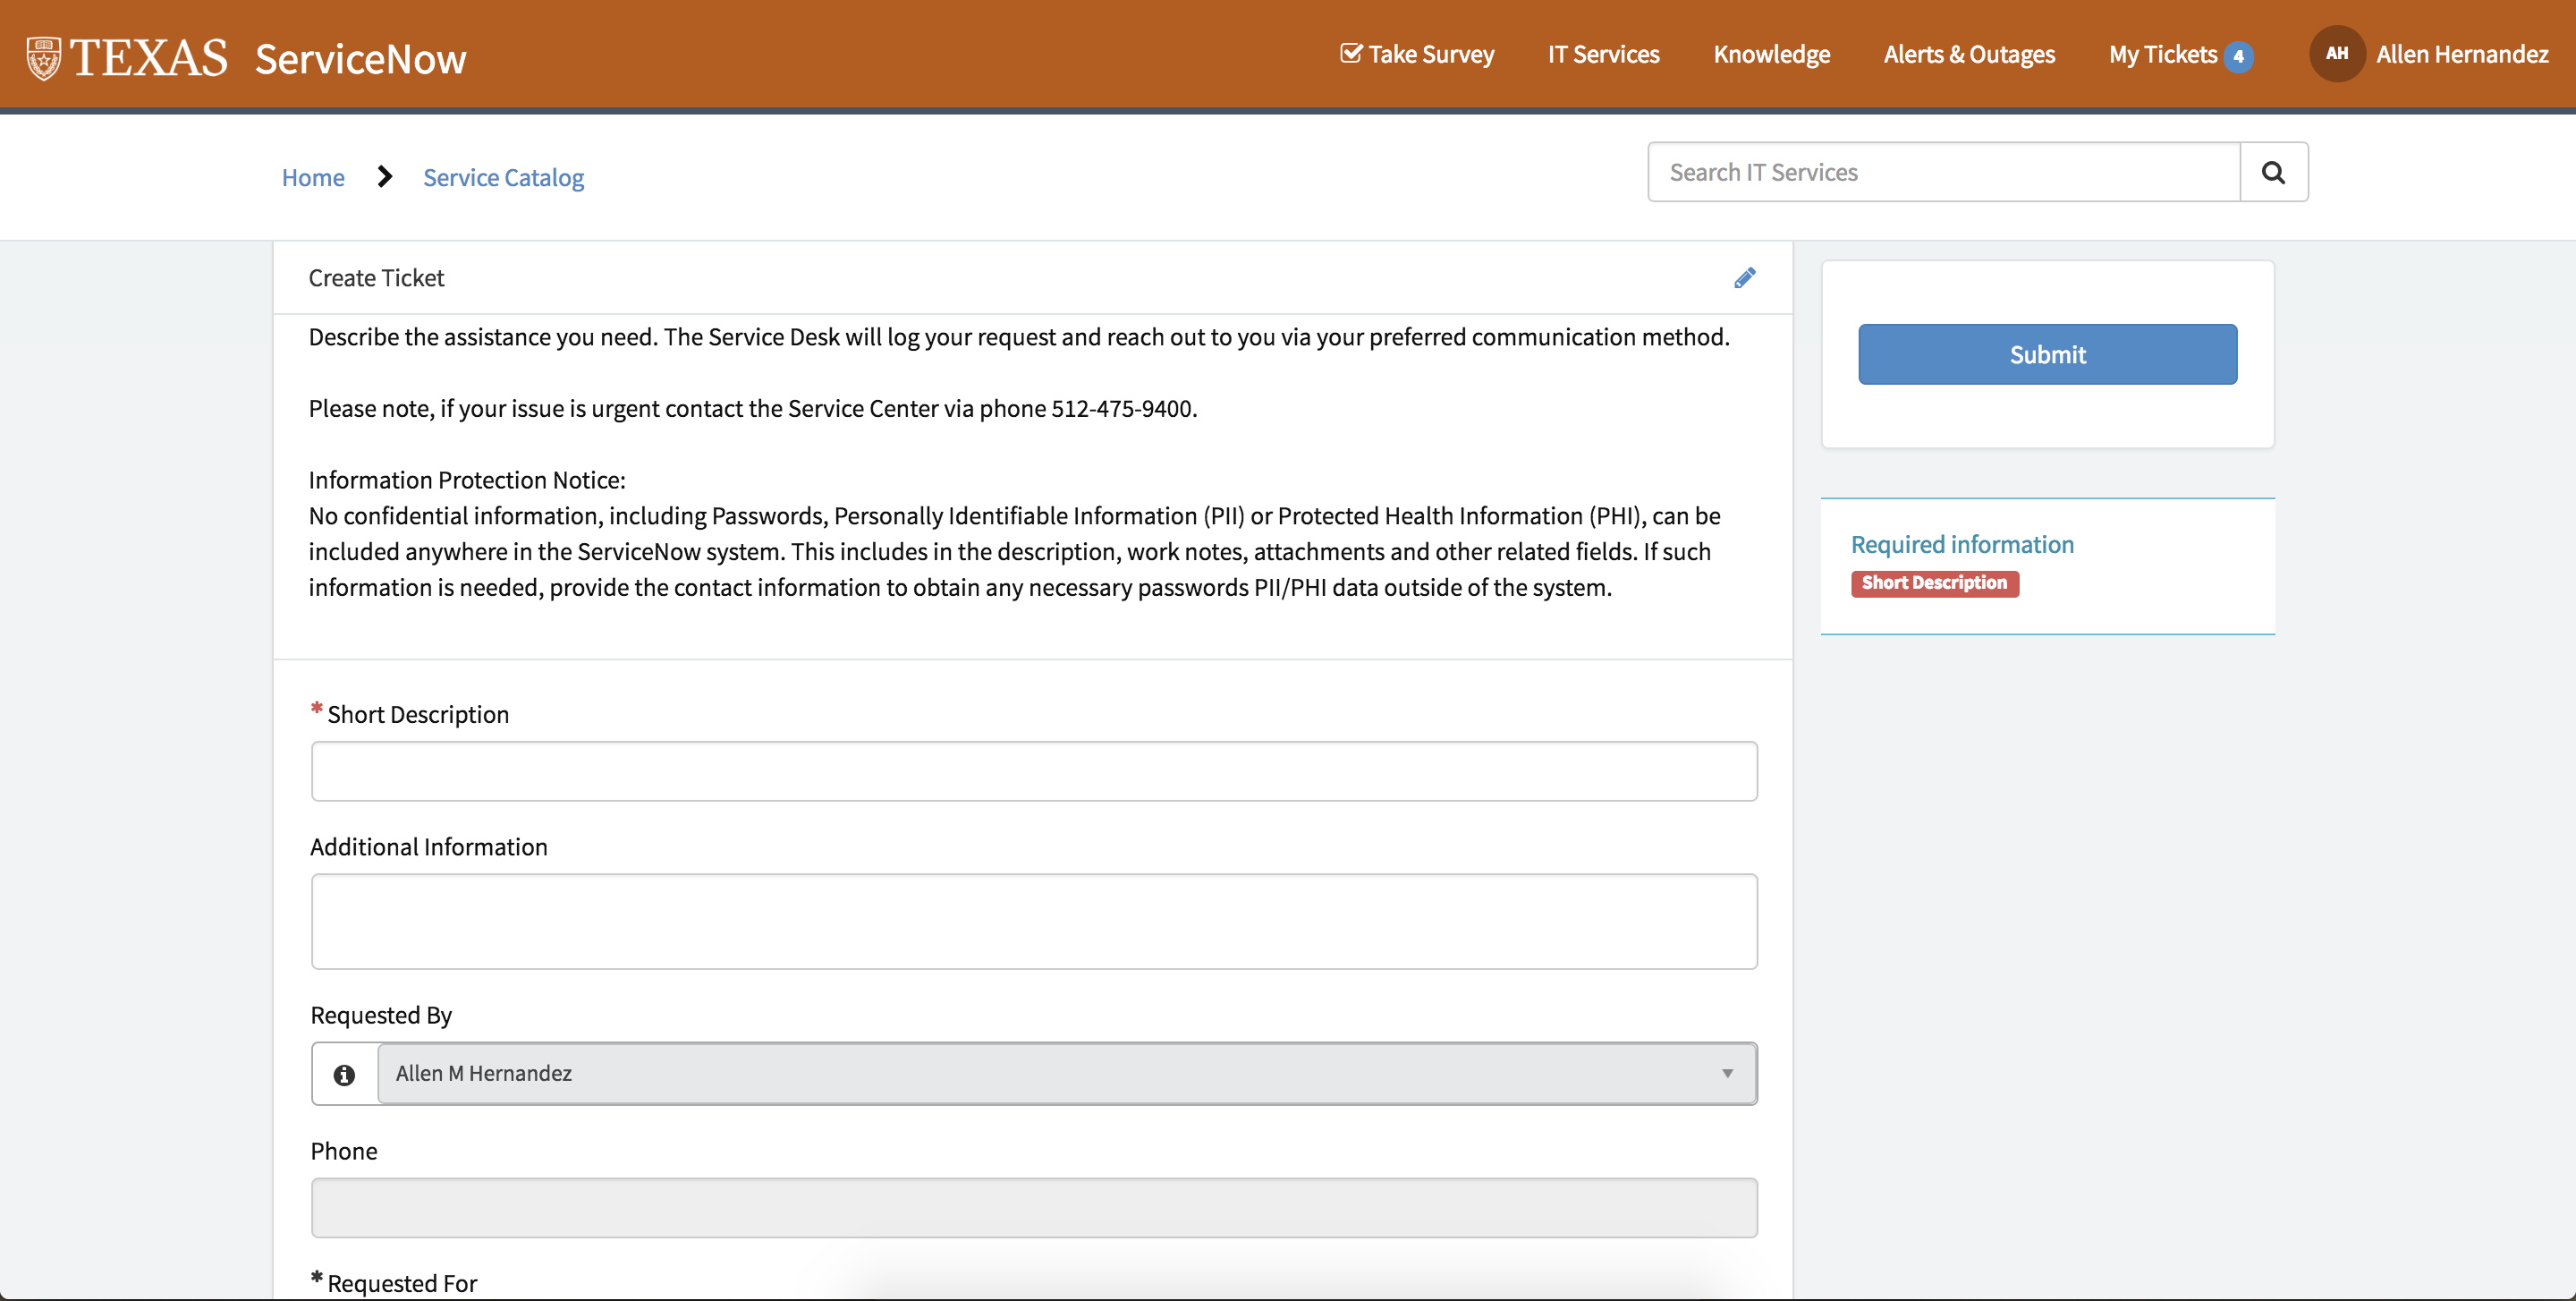Open the Knowledge menu item
This screenshot has width=2576, height=1301.
click(1771, 54)
